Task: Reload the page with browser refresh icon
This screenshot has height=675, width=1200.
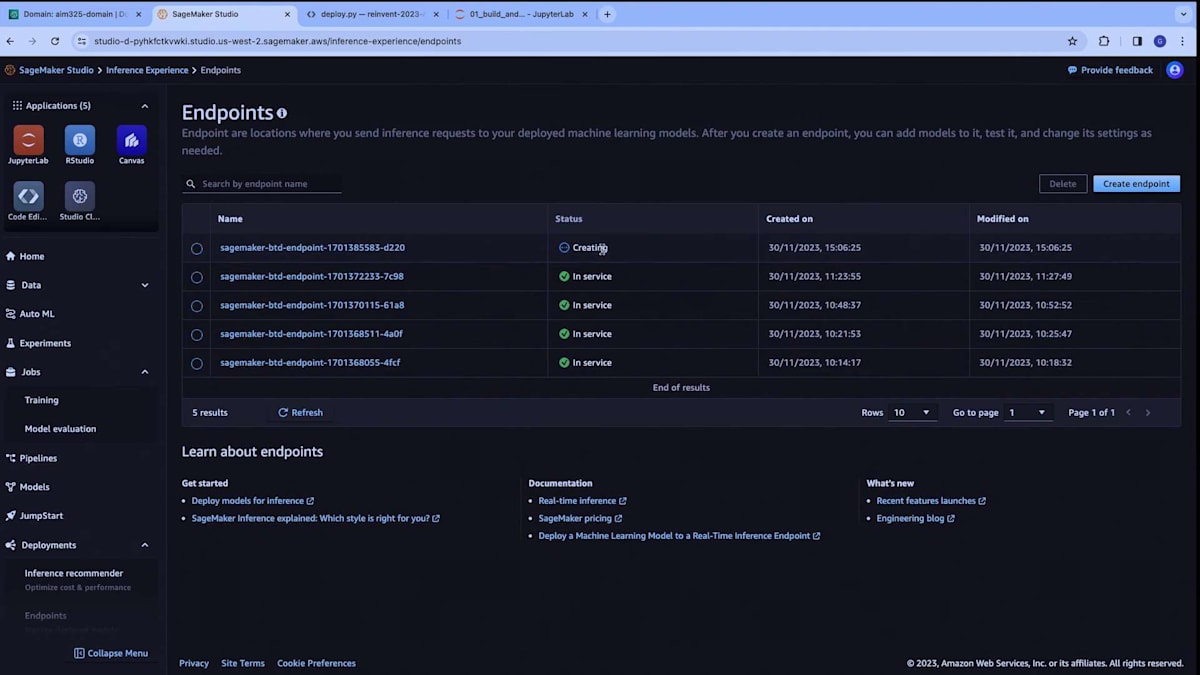Action: (55, 41)
